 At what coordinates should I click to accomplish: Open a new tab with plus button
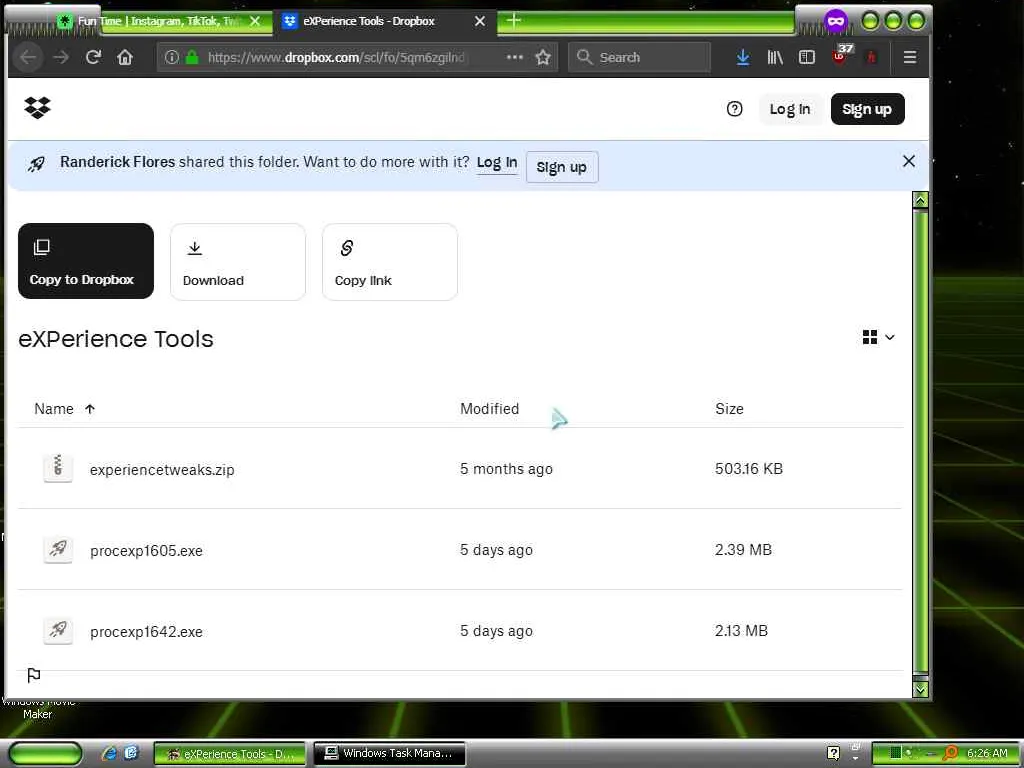click(x=514, y=21)
